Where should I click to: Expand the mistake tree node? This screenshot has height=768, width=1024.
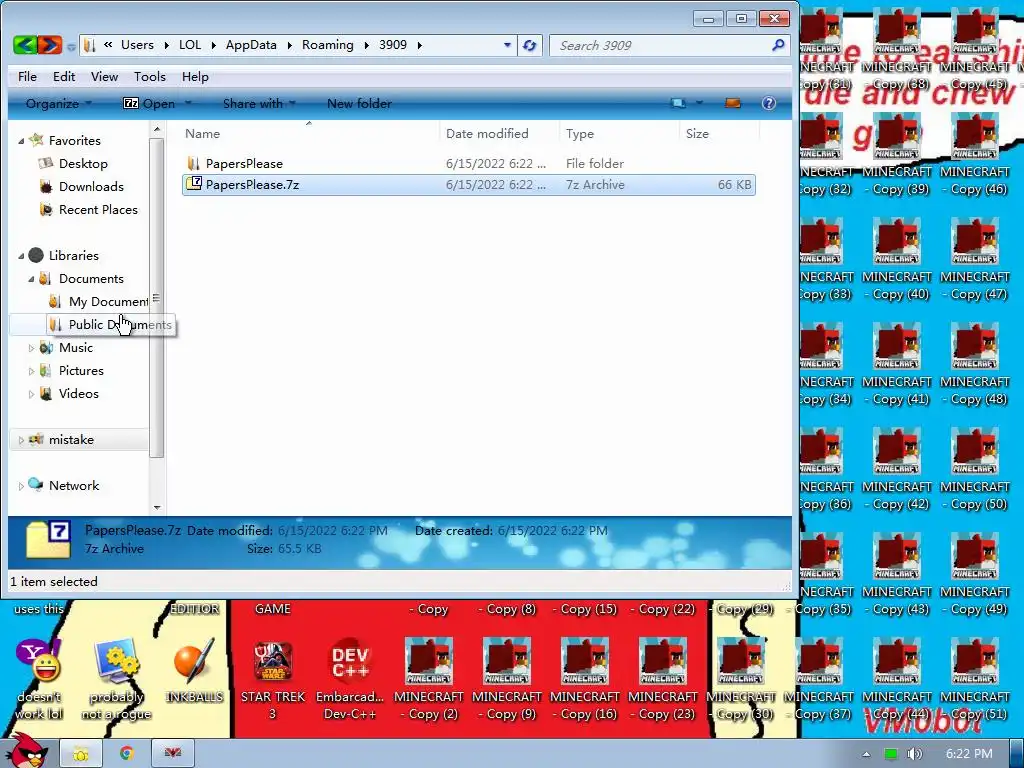(21, 440)
